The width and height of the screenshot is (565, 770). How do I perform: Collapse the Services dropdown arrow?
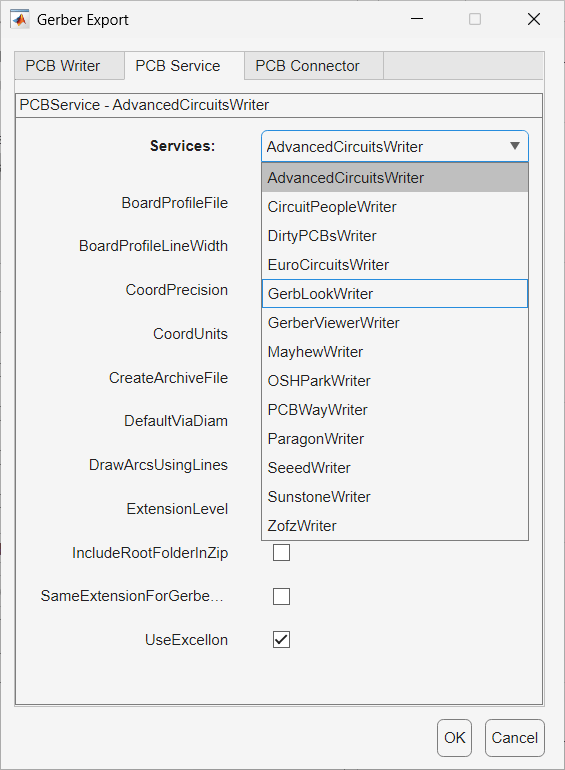514,146
